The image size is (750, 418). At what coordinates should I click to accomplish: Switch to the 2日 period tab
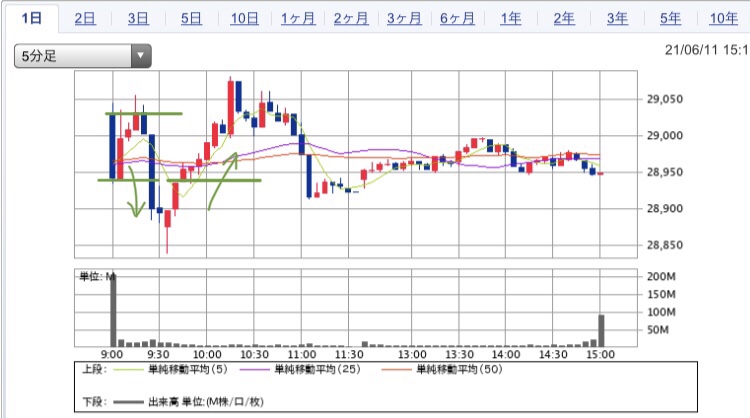(85, 18)
